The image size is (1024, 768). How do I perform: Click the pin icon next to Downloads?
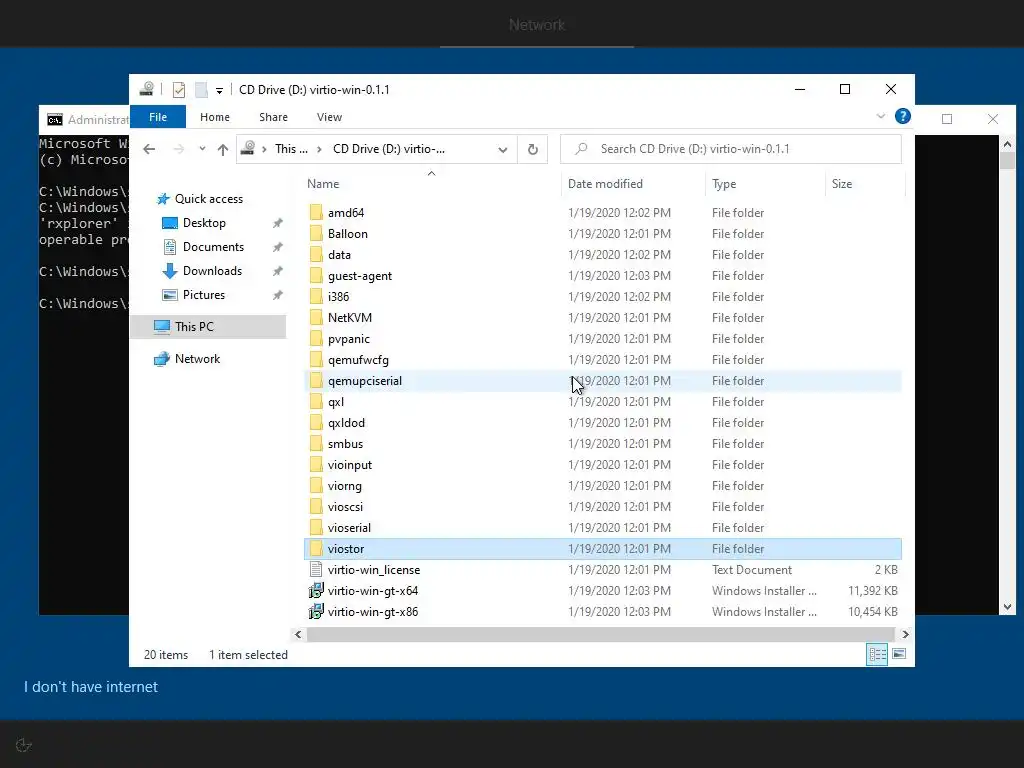tap(278, 271)
